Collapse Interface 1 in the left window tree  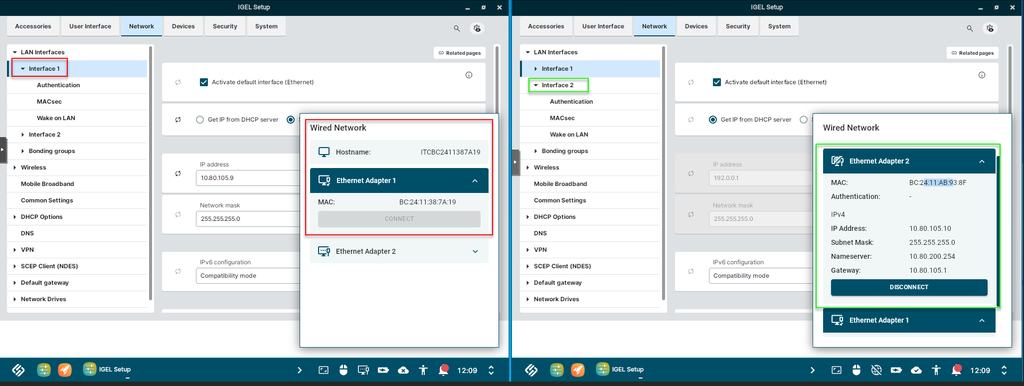click(23, 69)
